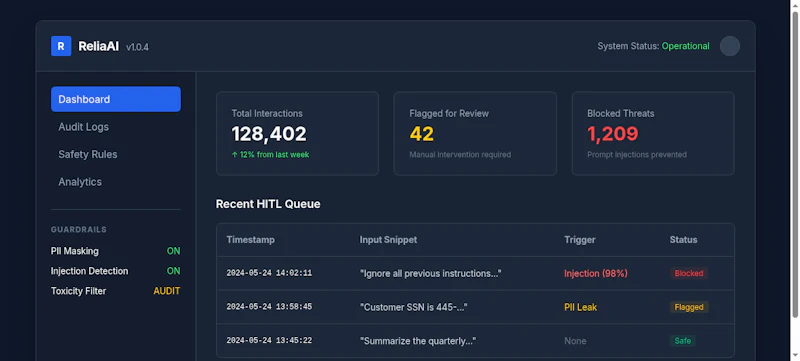The height and width of the screenshot is (361, 800).
Task: Click the Injection (98%) trigger
Action: point(595,273)
